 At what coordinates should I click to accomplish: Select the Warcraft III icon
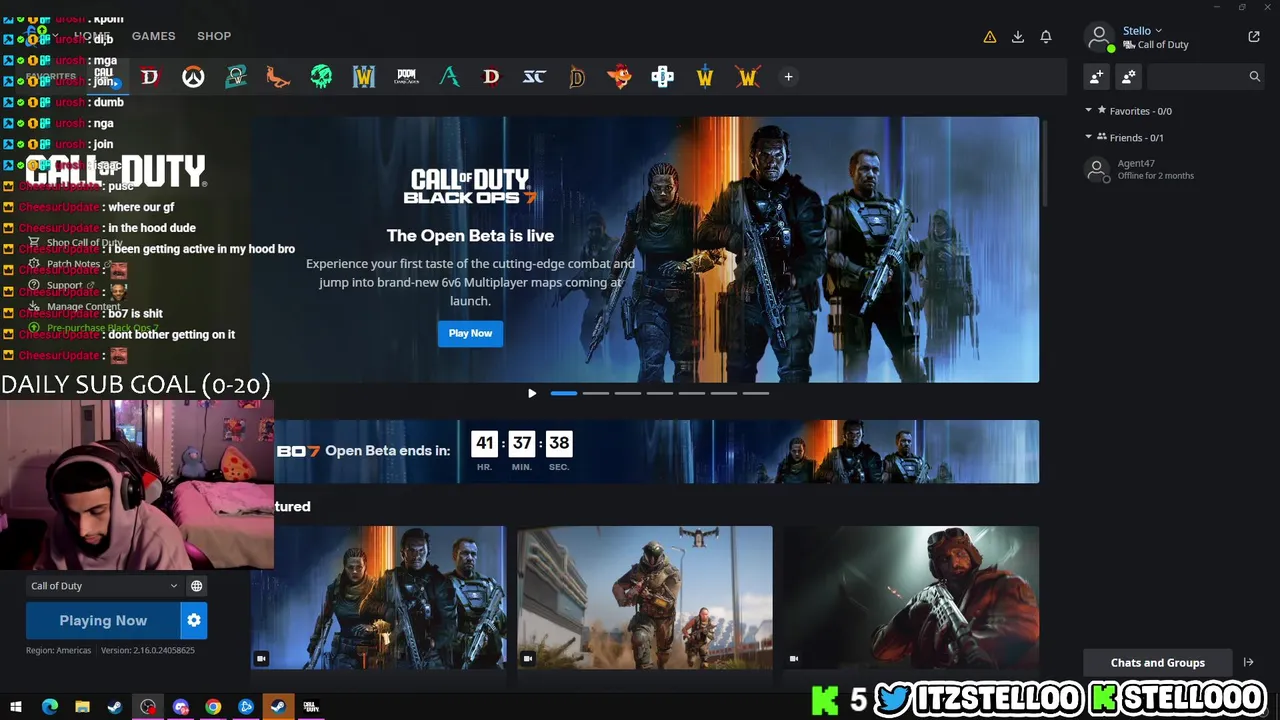coord(364,77)
